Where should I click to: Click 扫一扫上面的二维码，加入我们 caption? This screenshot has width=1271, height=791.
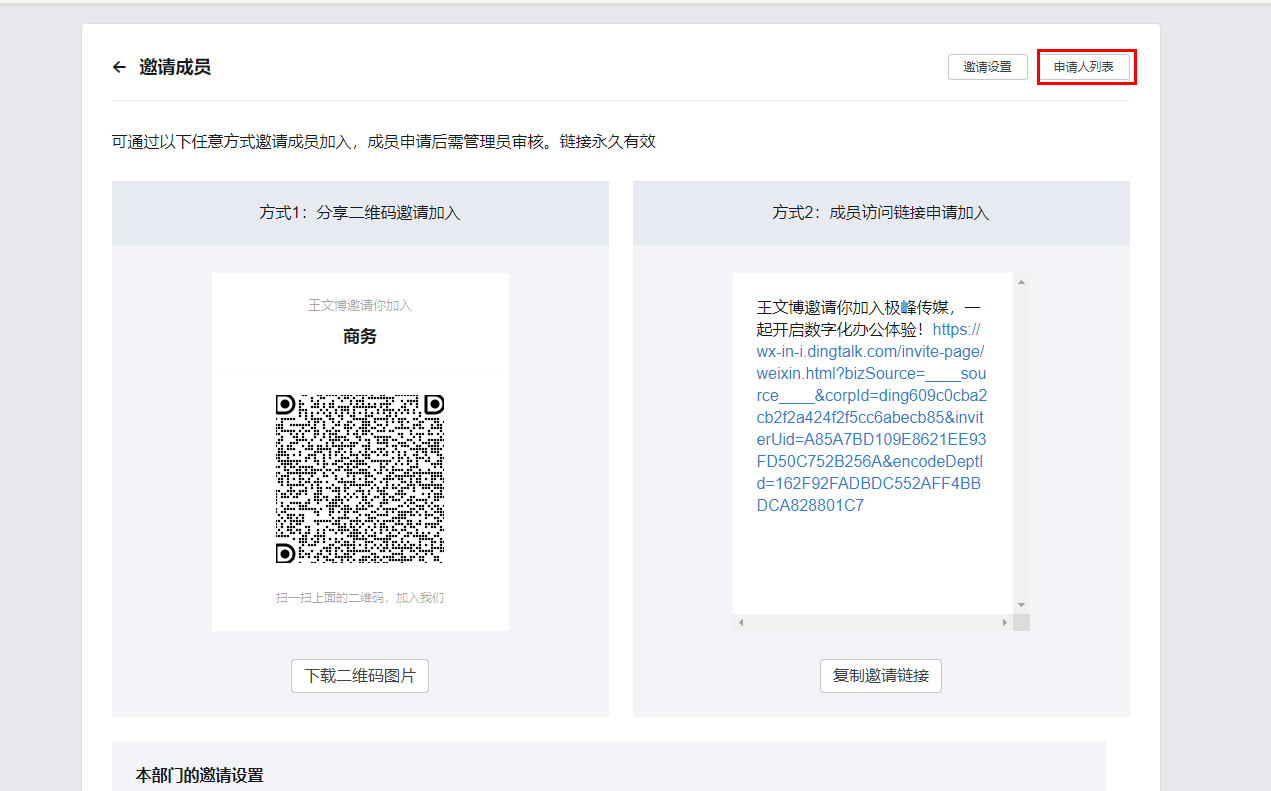coord(360,598)
